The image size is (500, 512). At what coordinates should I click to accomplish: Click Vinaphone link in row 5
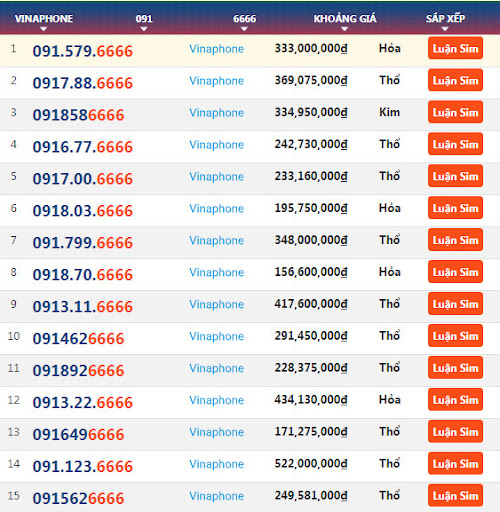217,176
